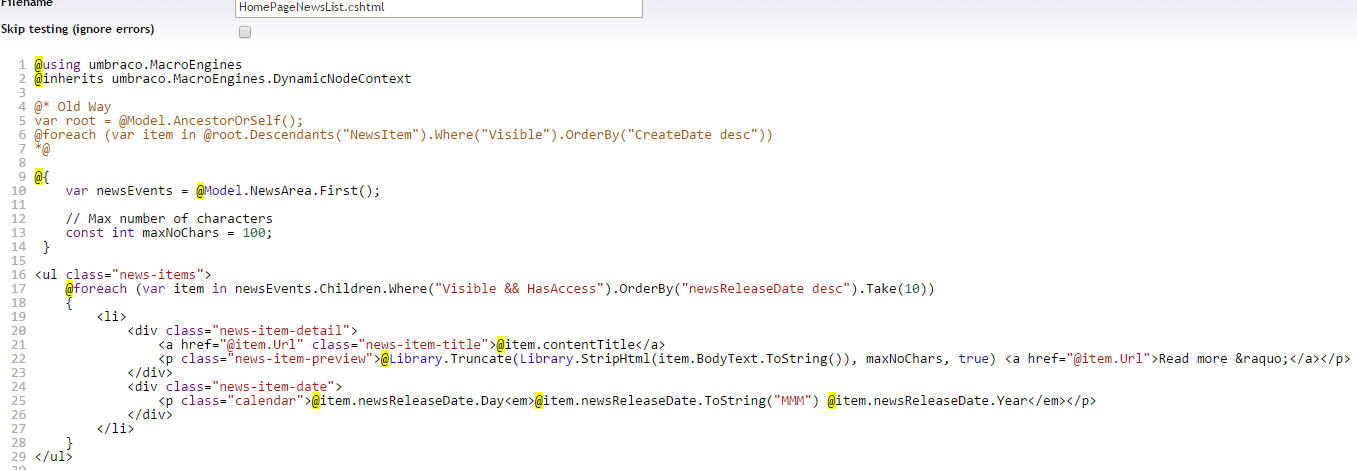
Task: Click the newsEvents.Children.Where foreach line
Action: tap(500, 289)
